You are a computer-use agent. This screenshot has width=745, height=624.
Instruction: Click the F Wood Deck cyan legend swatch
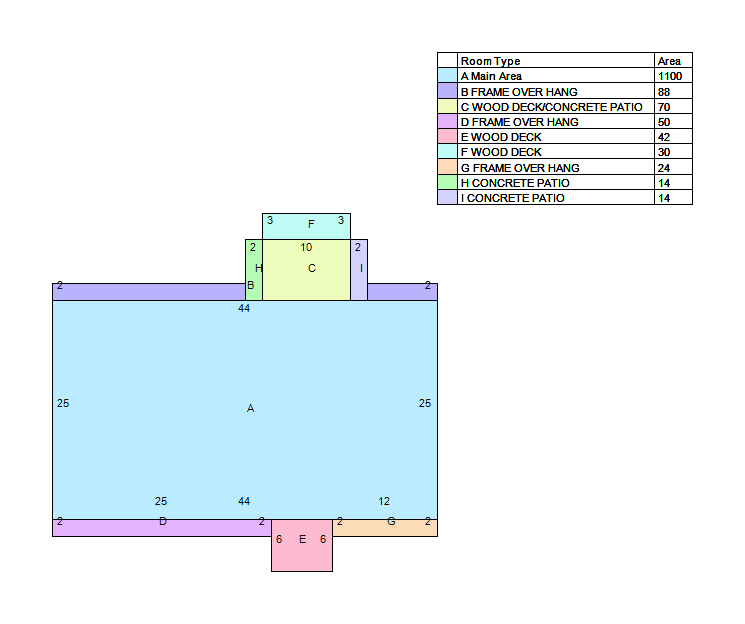pos(447,152)
